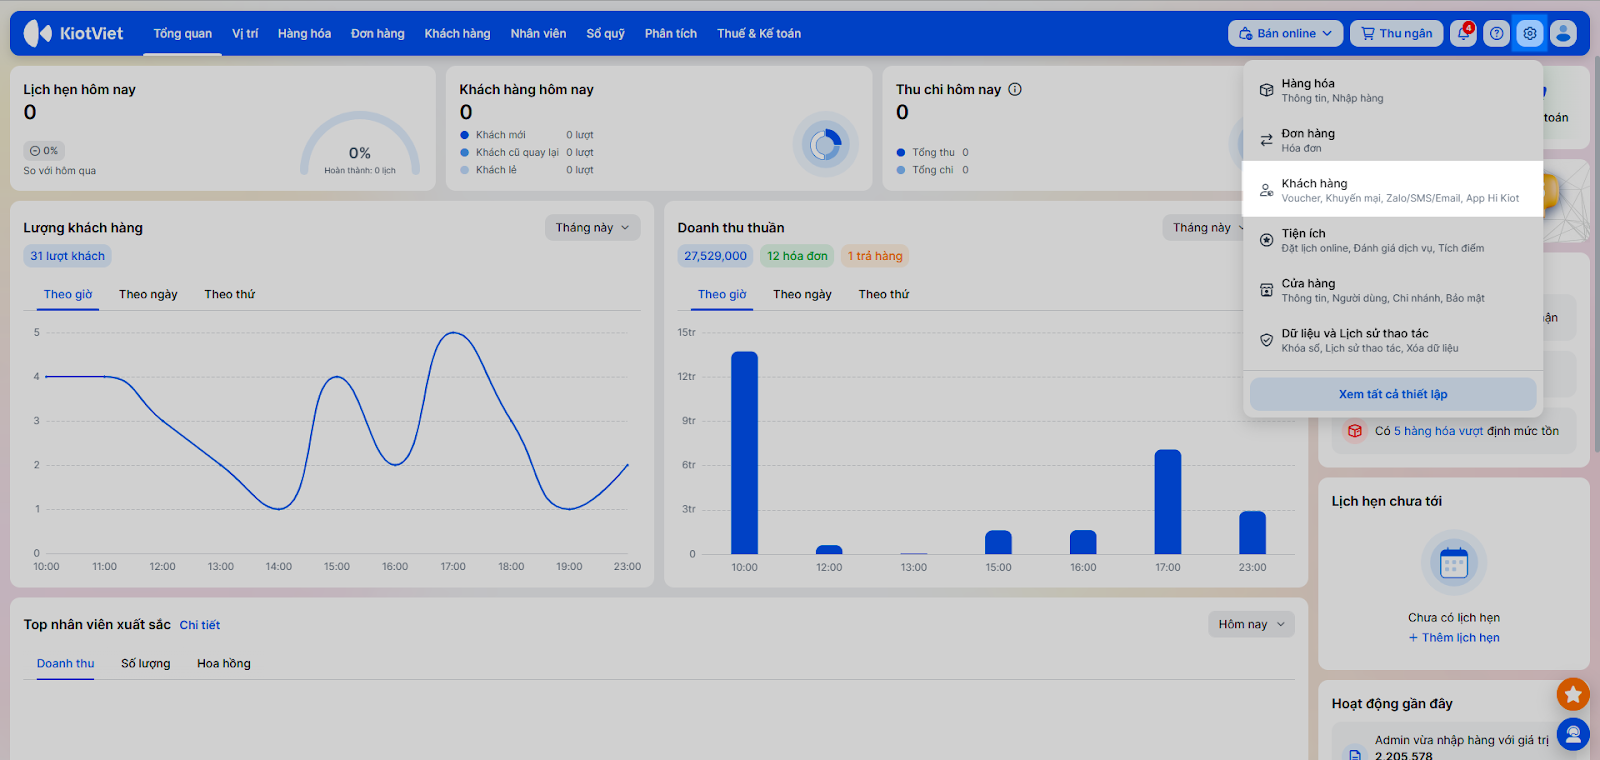
Task: Open the notifications bell
Action: (x=1463, y=33)
